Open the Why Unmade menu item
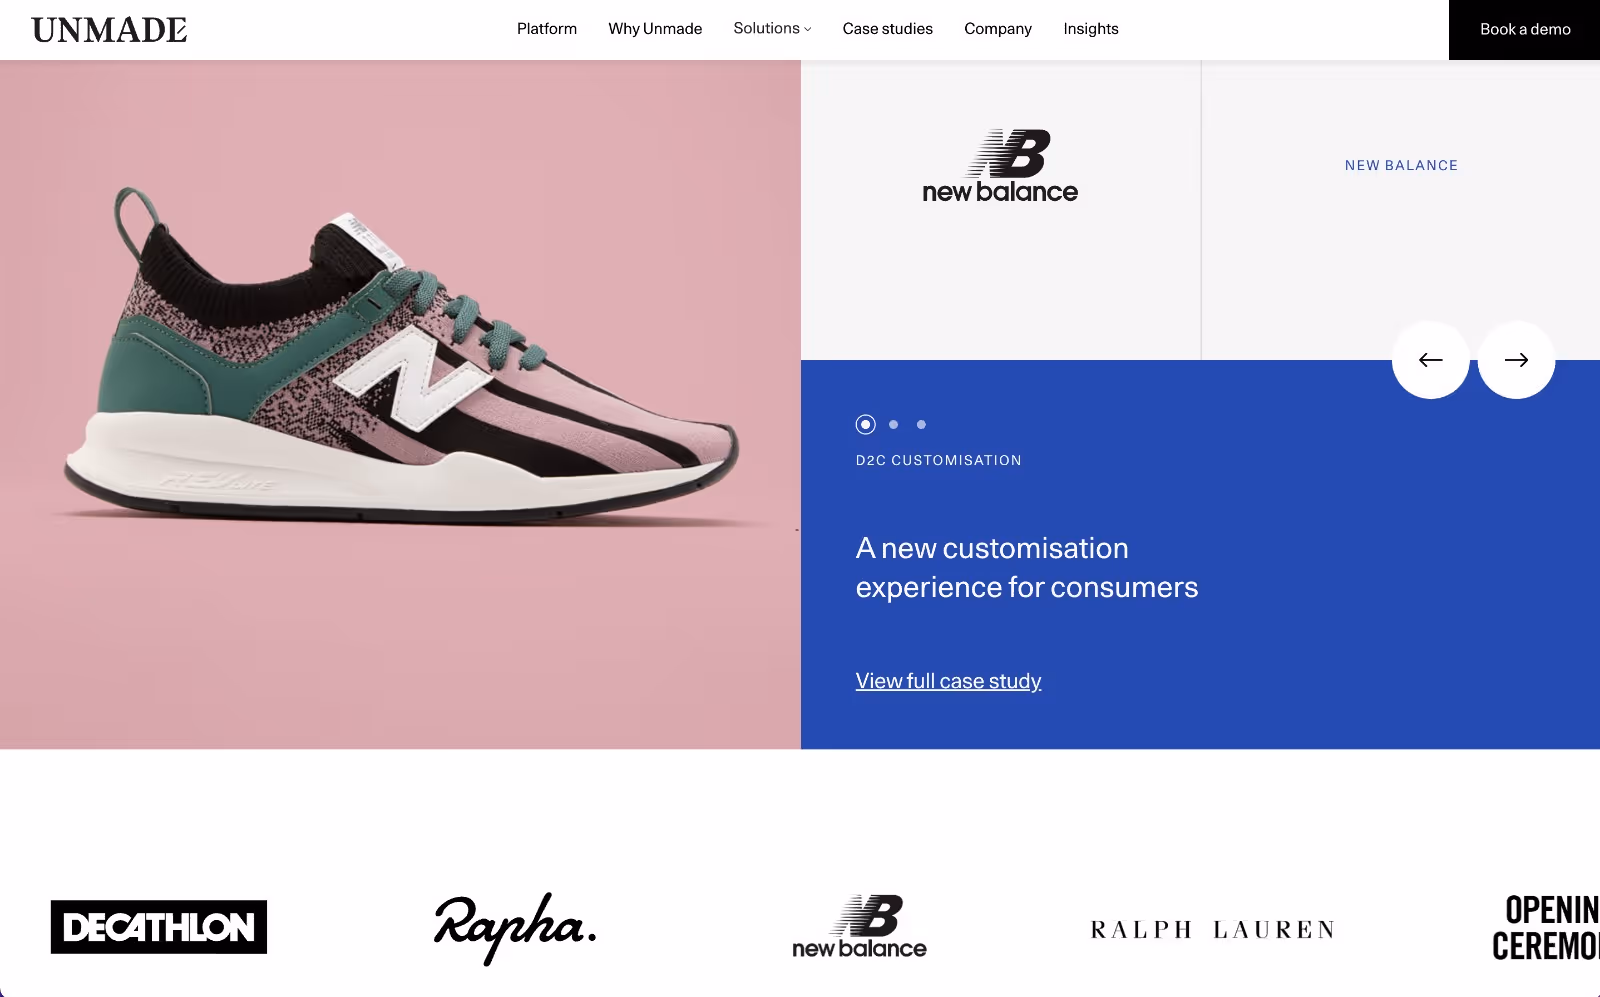Screen dimensions: 1600x997 point(655,29)
